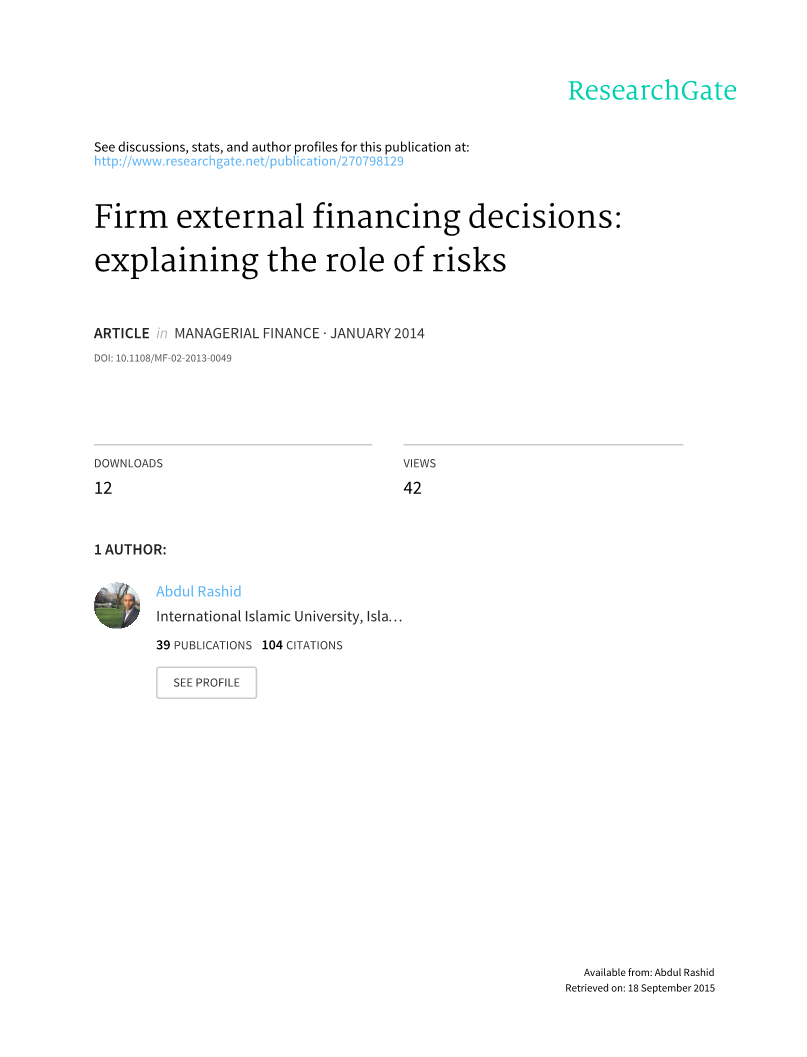Screen dimensions: 807x1057
Task: Click the '1 AUTHOR' section heading
Action: 130,550
